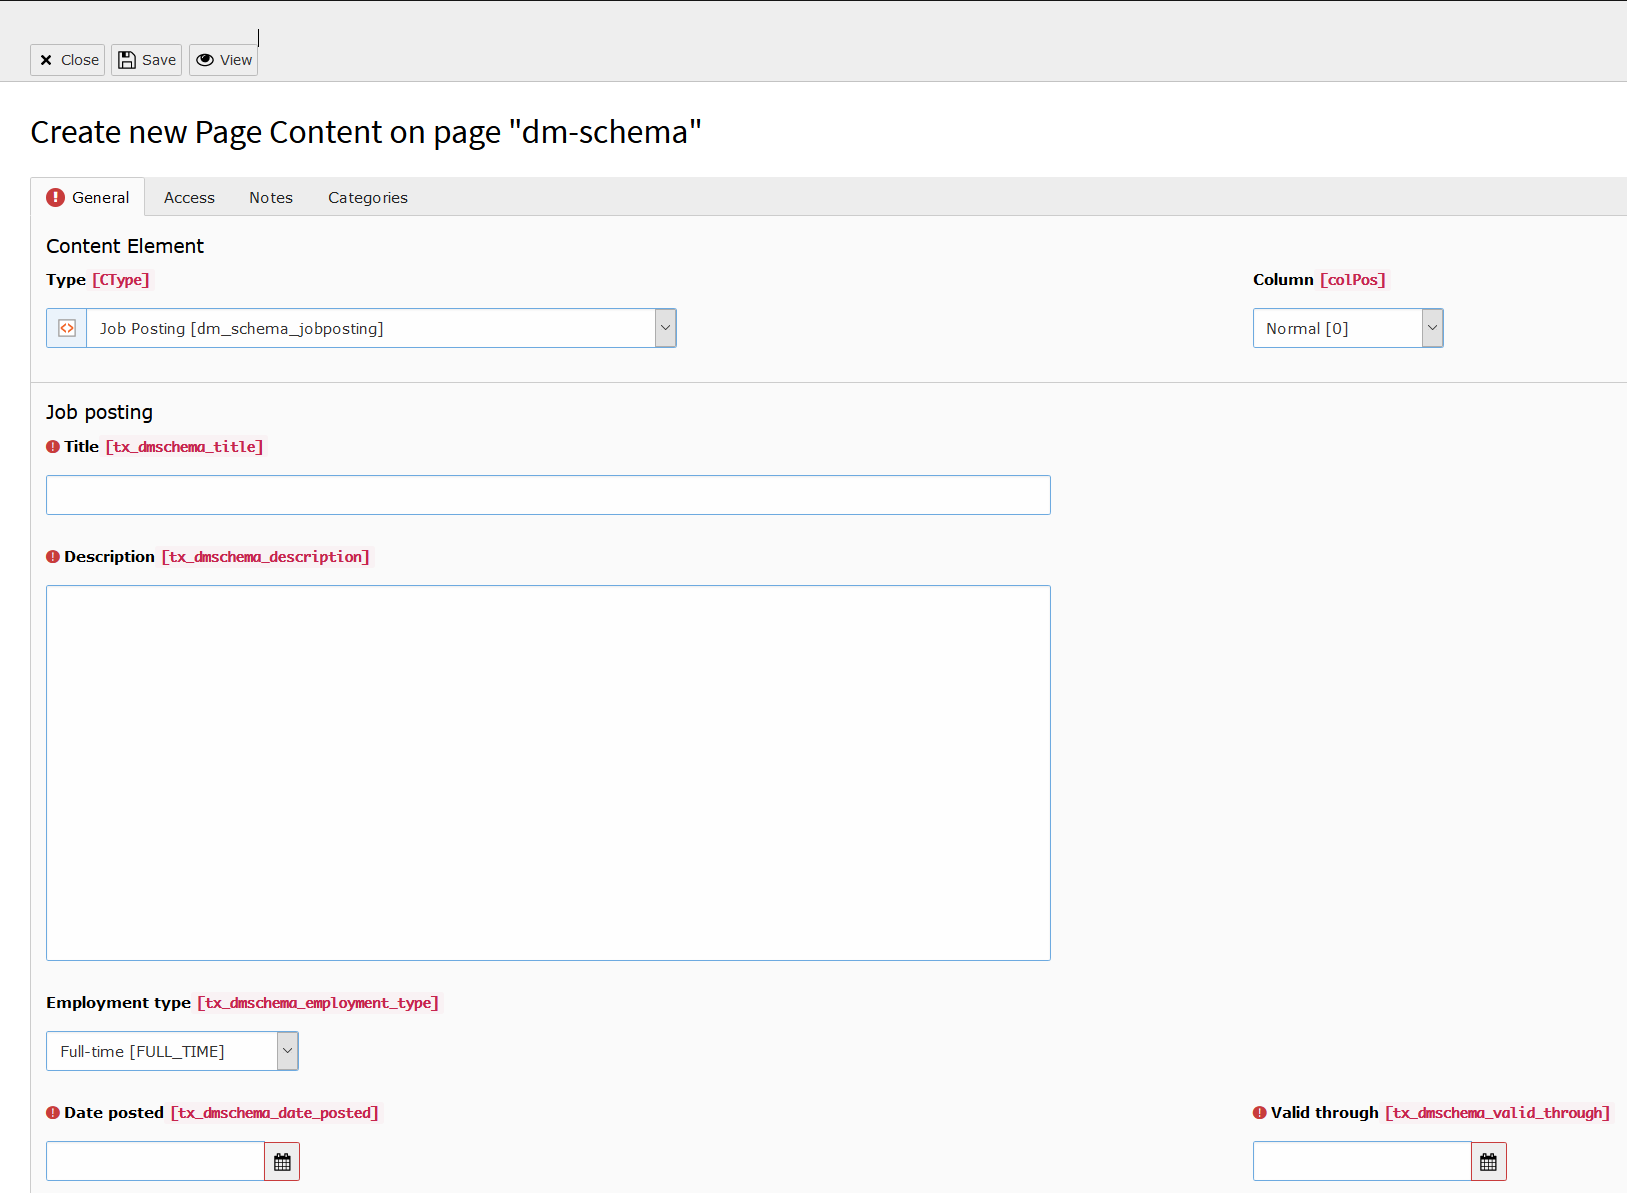Expand the Employment type dropdown
The image size is (1627, 1193).
click(172, 1051)
